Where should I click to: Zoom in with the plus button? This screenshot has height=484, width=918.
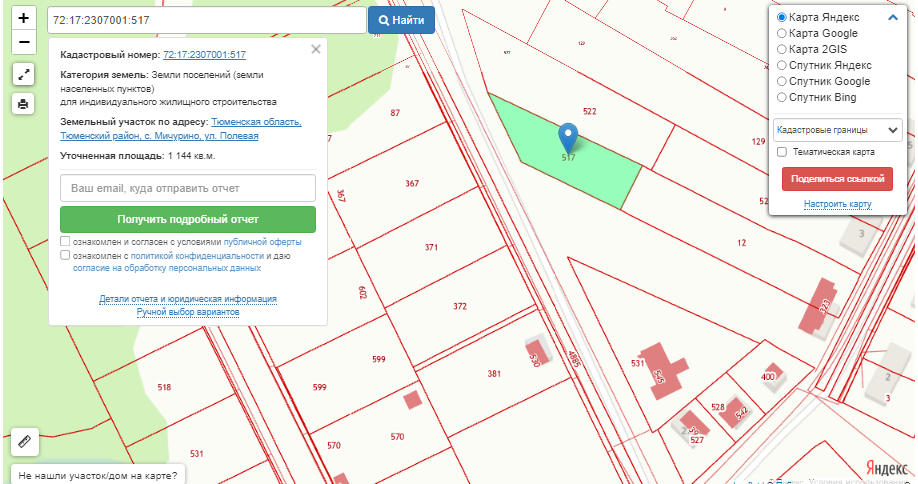point(24,18)
